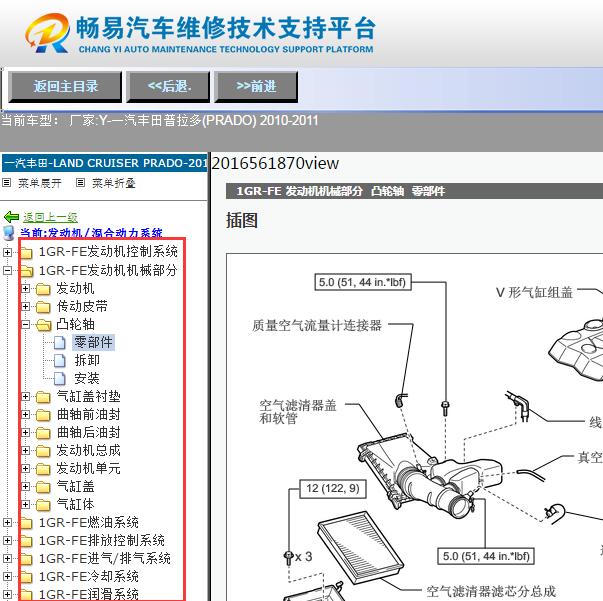Click folder icon beside 曲轴后油封
603x601 pixels.
[43, 433]
